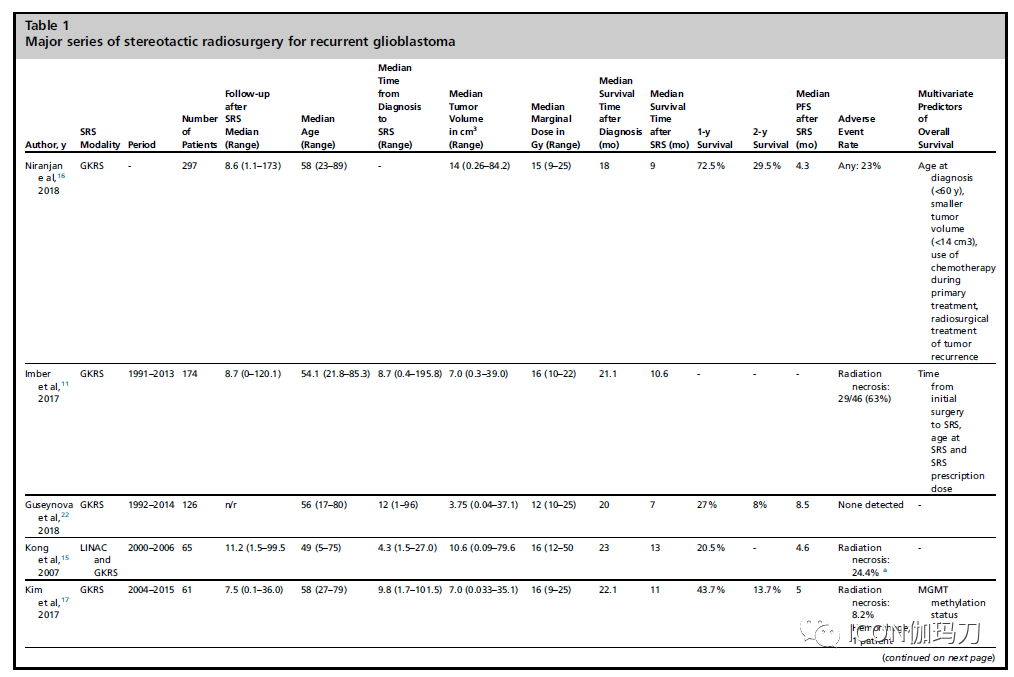Click the "continued on next page" note
1014x677 pixels.
[937, 657]
